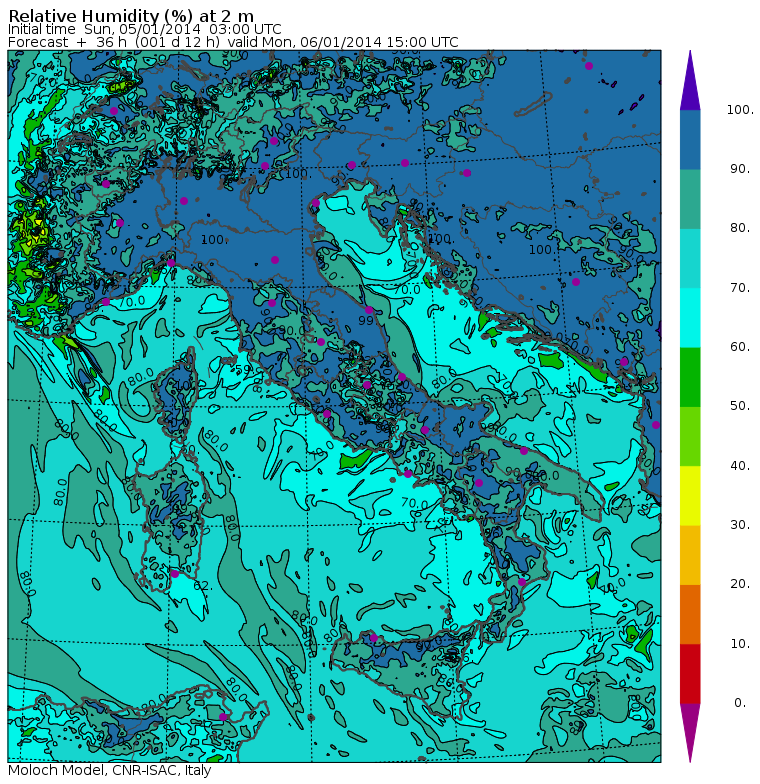
Task: Click the purple station dot above the '99' label
Action: point(369,310)
